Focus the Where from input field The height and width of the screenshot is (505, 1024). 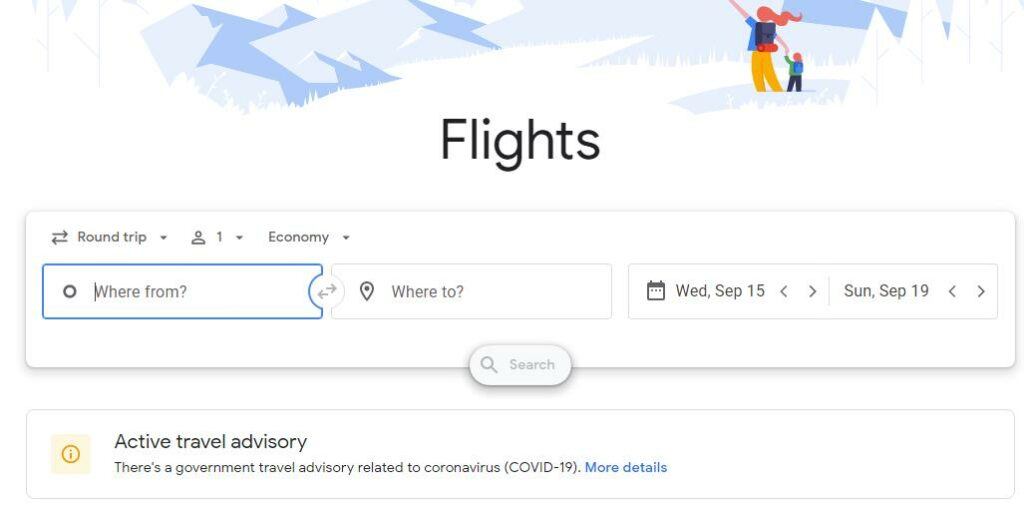pos(182,291)
